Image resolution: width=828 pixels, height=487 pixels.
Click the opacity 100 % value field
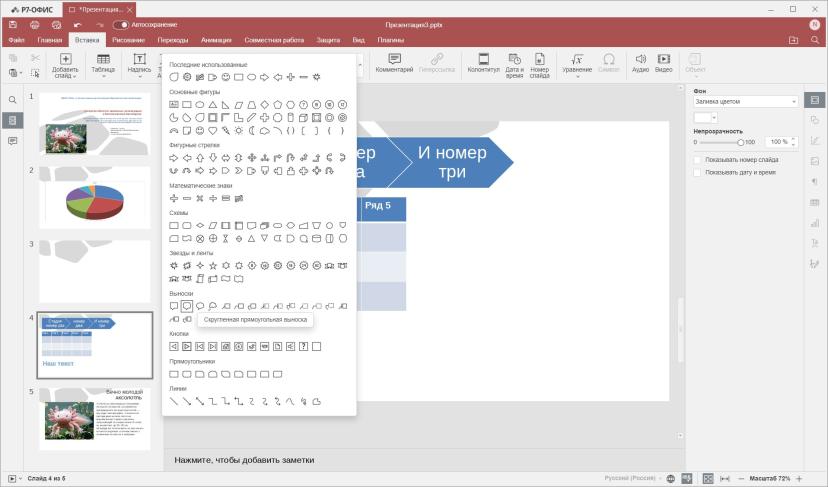781,142
